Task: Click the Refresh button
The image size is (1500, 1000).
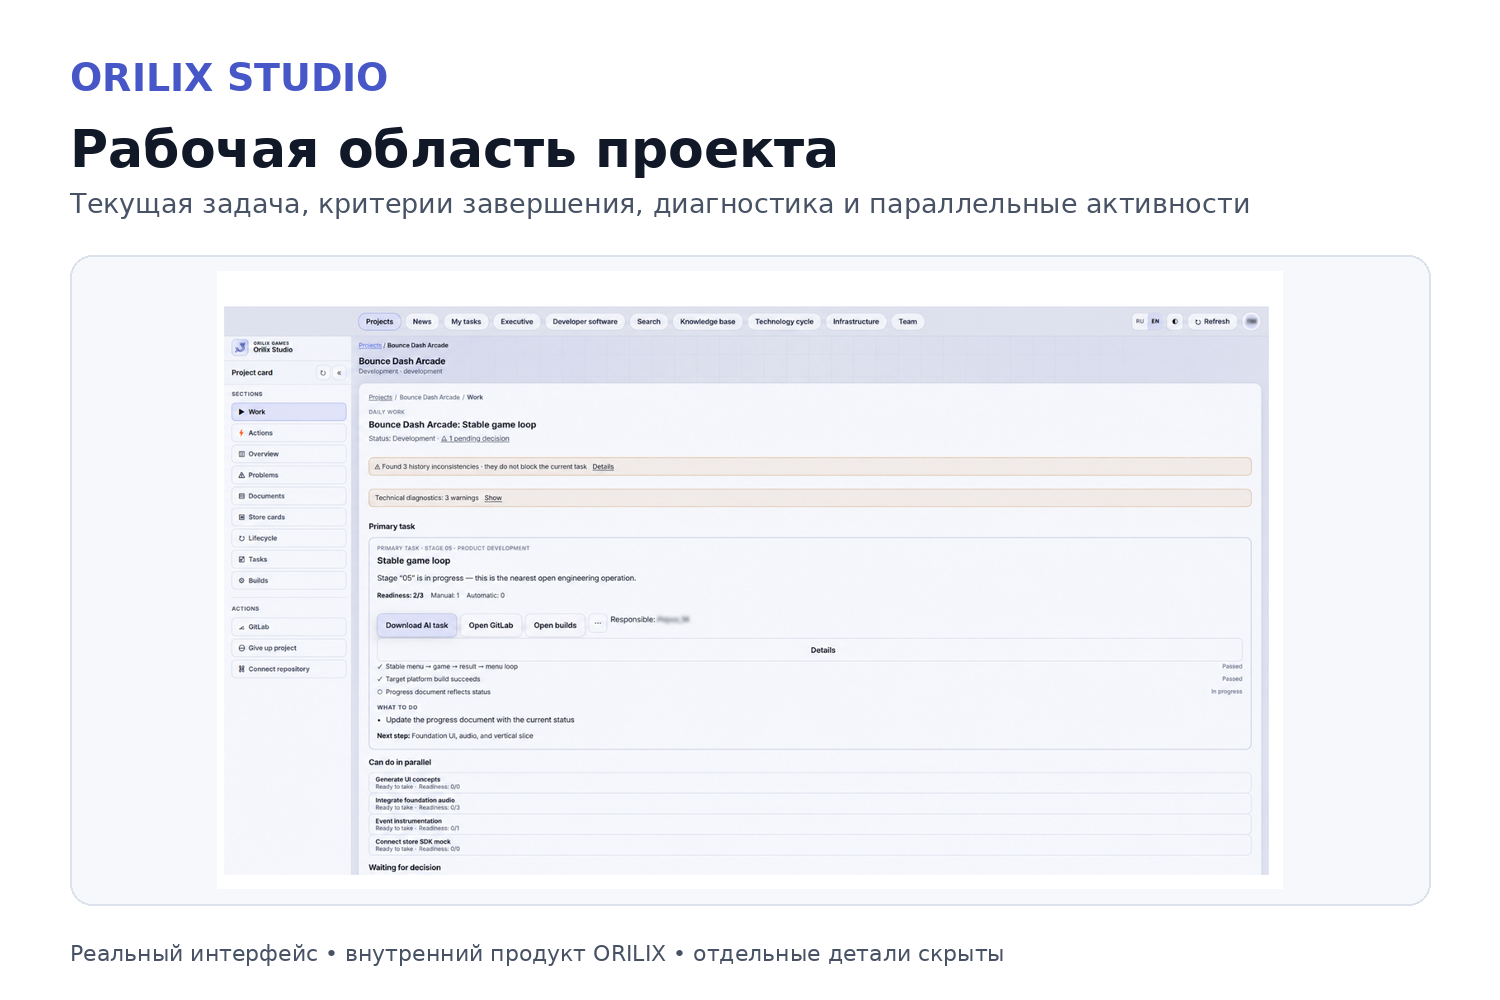Action: pyautogui.click(x=1212, y=322)
